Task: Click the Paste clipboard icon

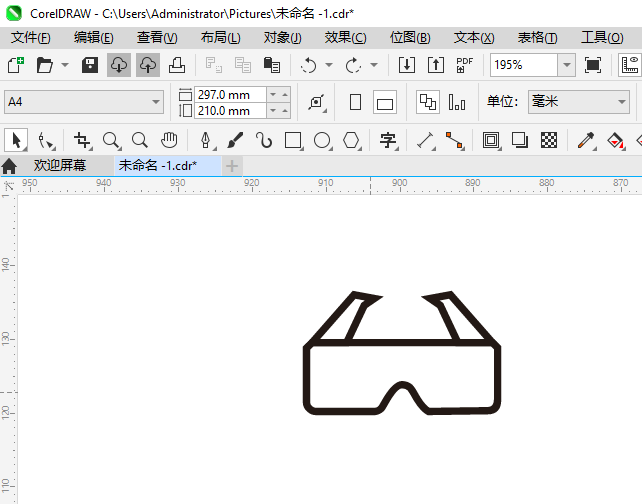Action: click(x=271, y=65)
